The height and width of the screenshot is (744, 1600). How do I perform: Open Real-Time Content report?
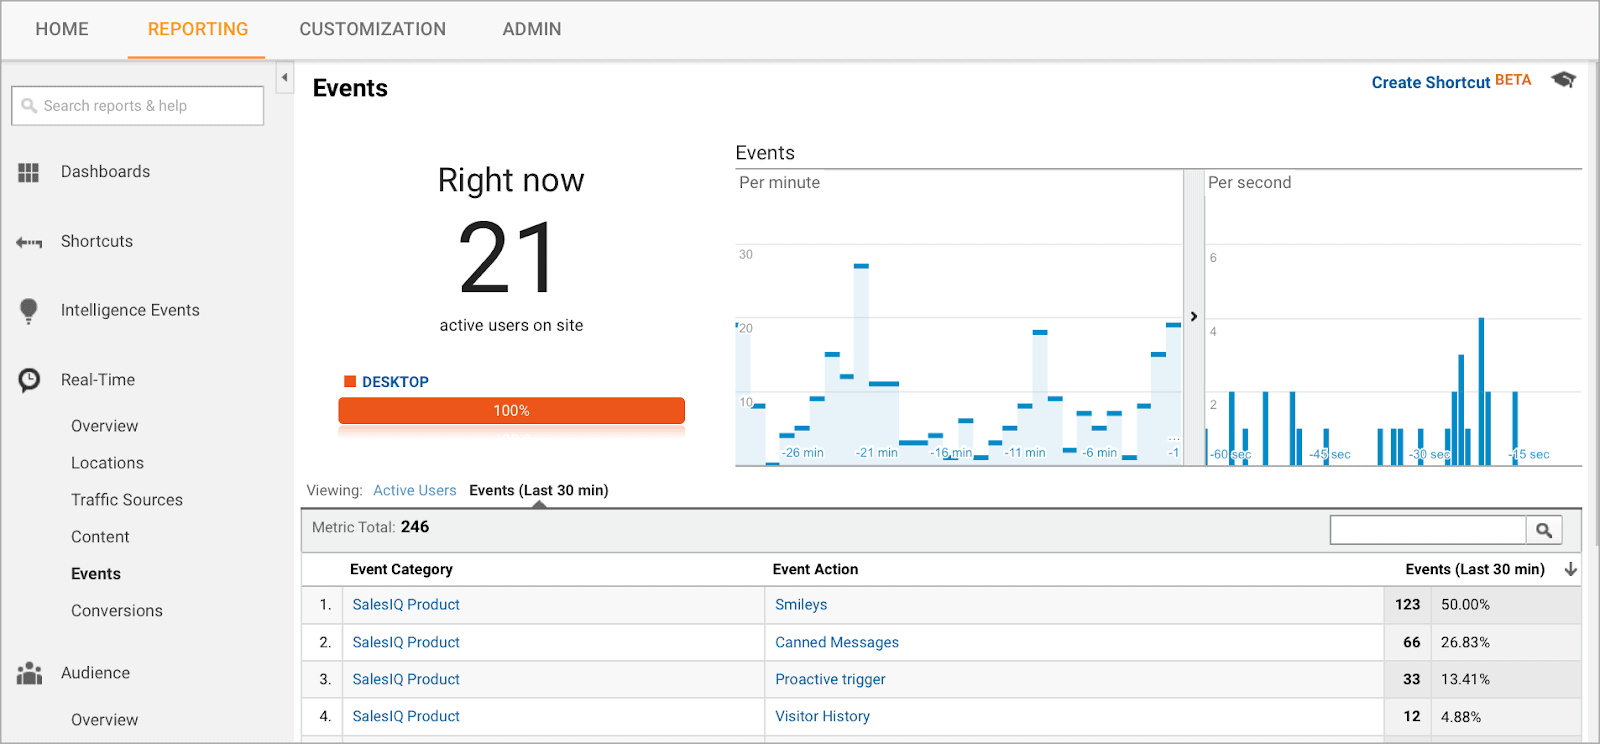pyautogui.click(x=100, y=537)
